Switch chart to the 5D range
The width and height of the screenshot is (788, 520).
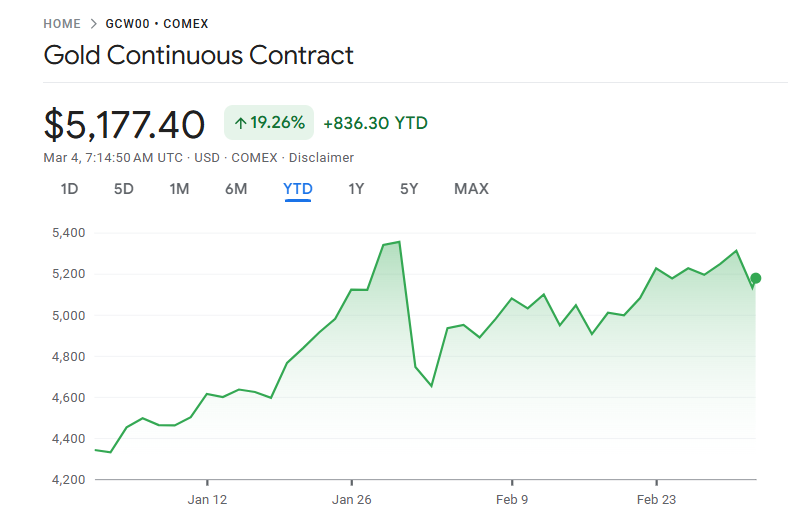click(x=124, y=189)
